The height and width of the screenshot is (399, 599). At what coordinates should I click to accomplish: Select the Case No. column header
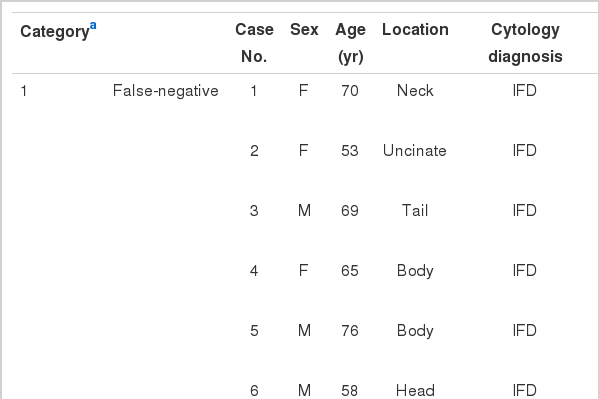pos(254,43)
